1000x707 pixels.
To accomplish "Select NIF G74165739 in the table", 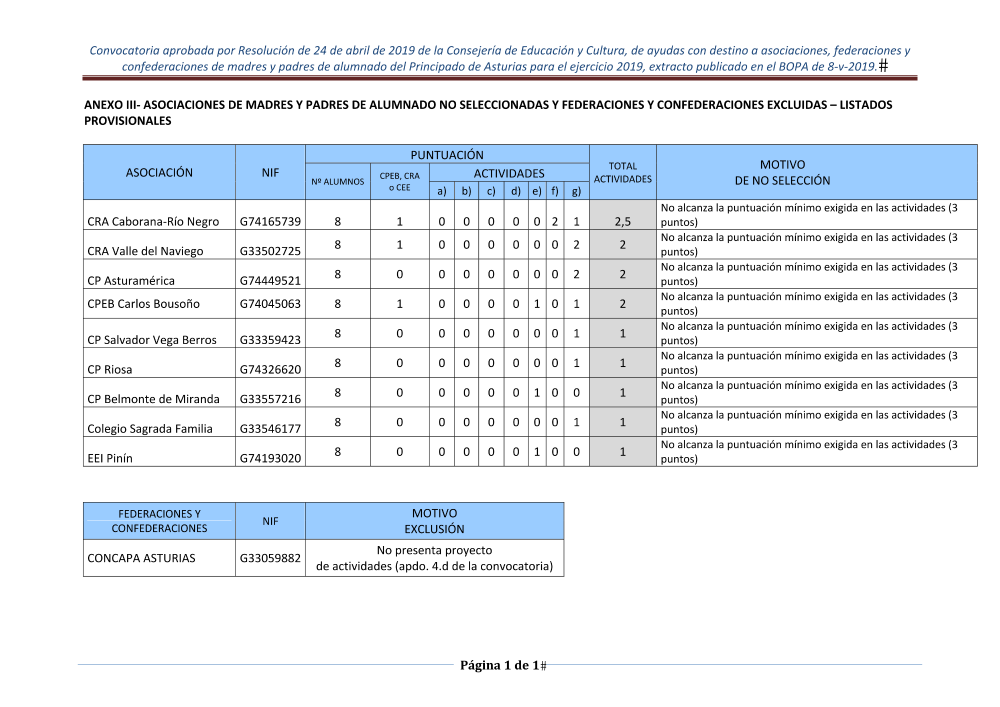I will pyautogui.click(x=270, y=221).
